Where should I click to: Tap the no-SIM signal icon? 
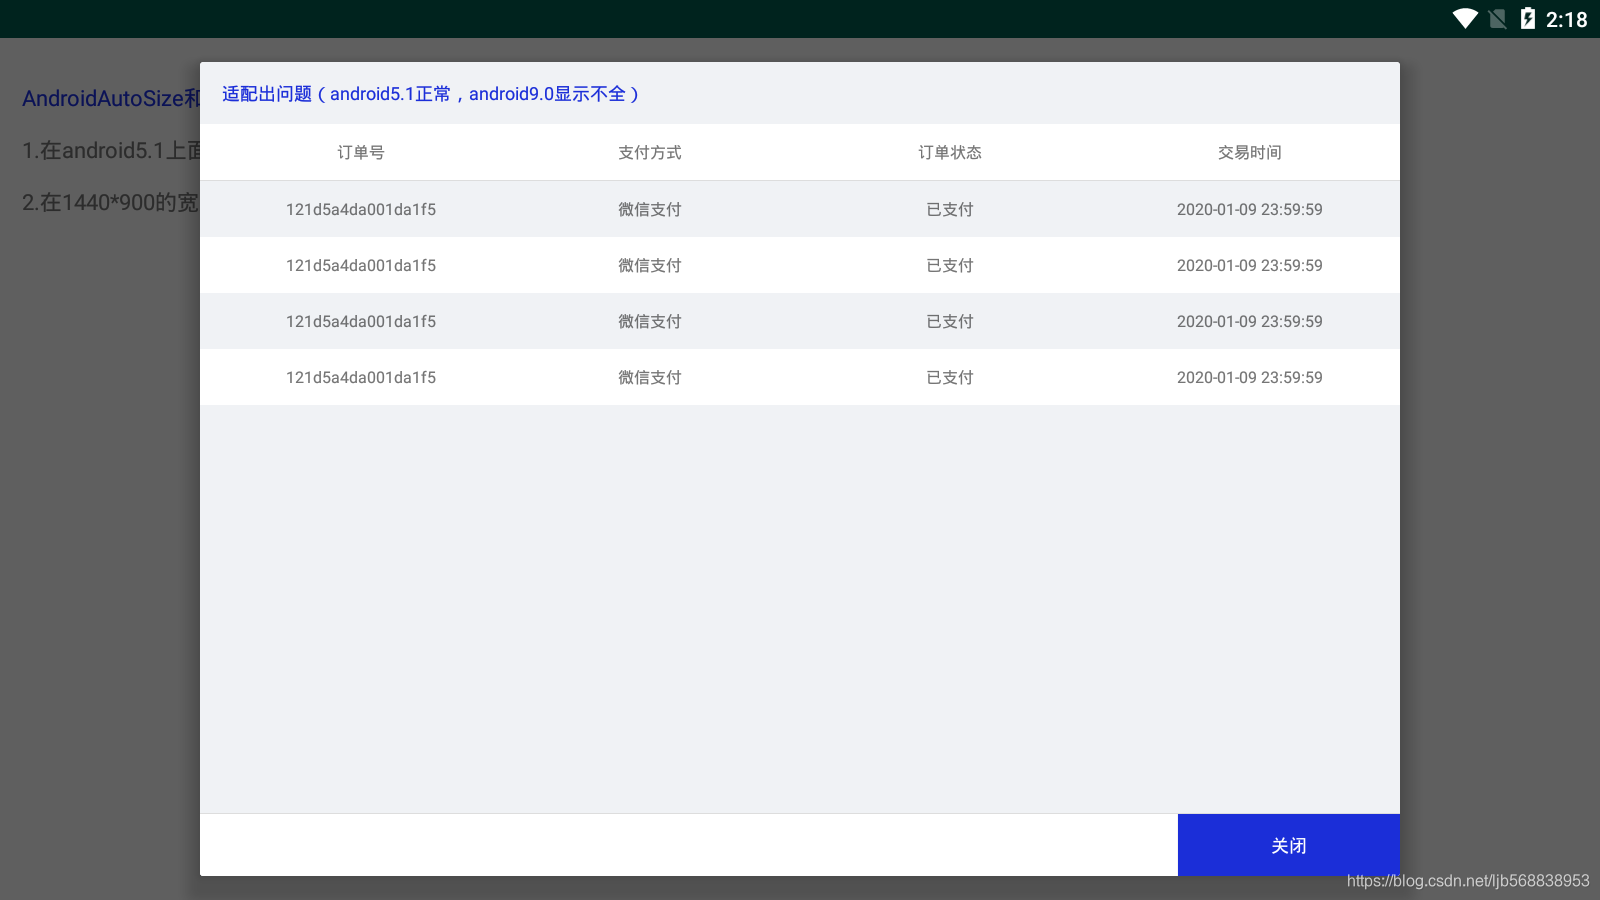[1498, 19]
